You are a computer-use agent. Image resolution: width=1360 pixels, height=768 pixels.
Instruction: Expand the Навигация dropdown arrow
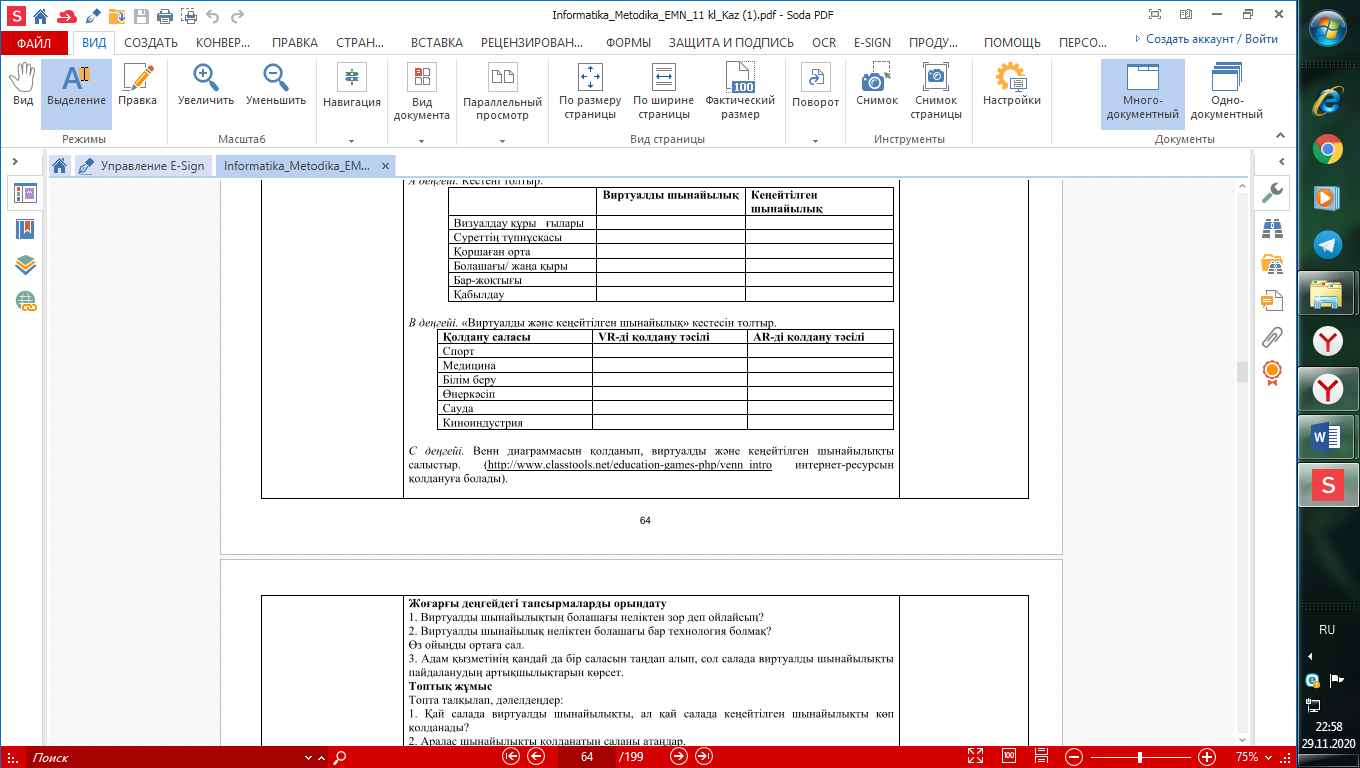351,141
